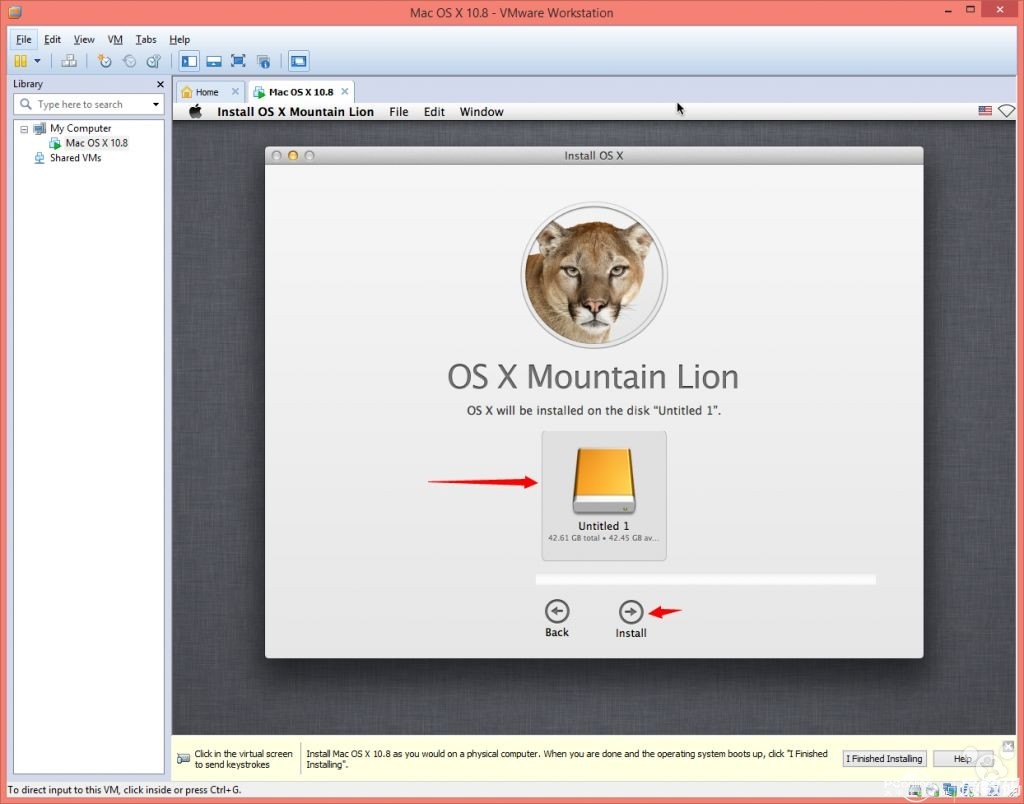Close the Mac OS X 10.8 tab
The width and height of the screenshot is (1024, 804).
click(345, 91)
